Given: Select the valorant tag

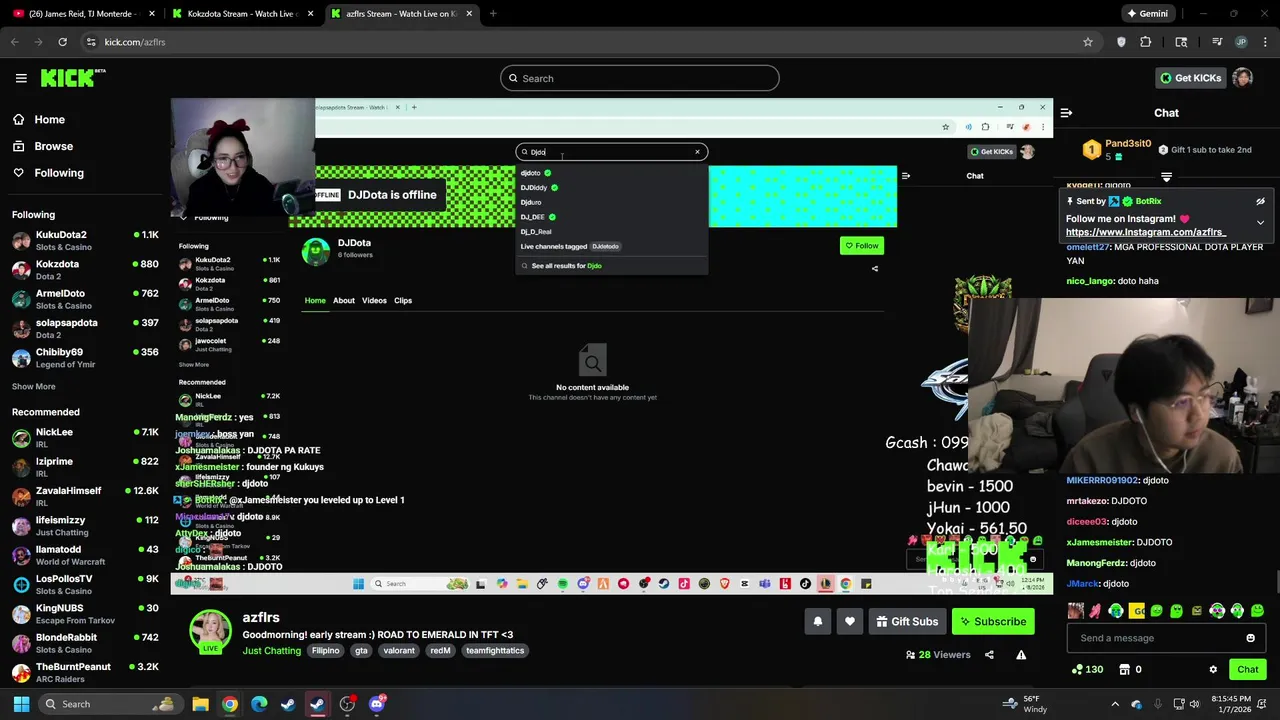Looking at the screenshot, I should coord(399,650).
